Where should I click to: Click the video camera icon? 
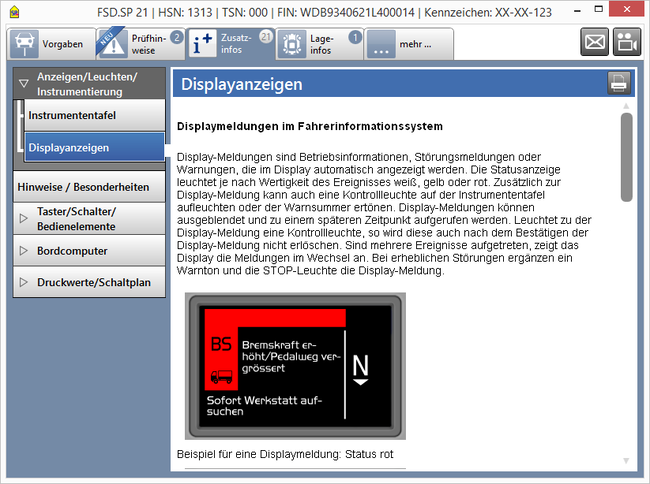click(627, 42)
